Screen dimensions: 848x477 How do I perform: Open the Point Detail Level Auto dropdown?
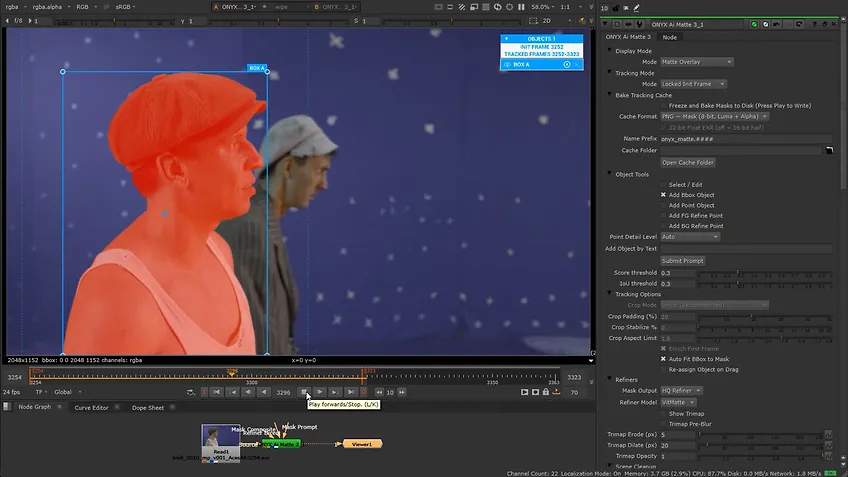tap(690, 237)
